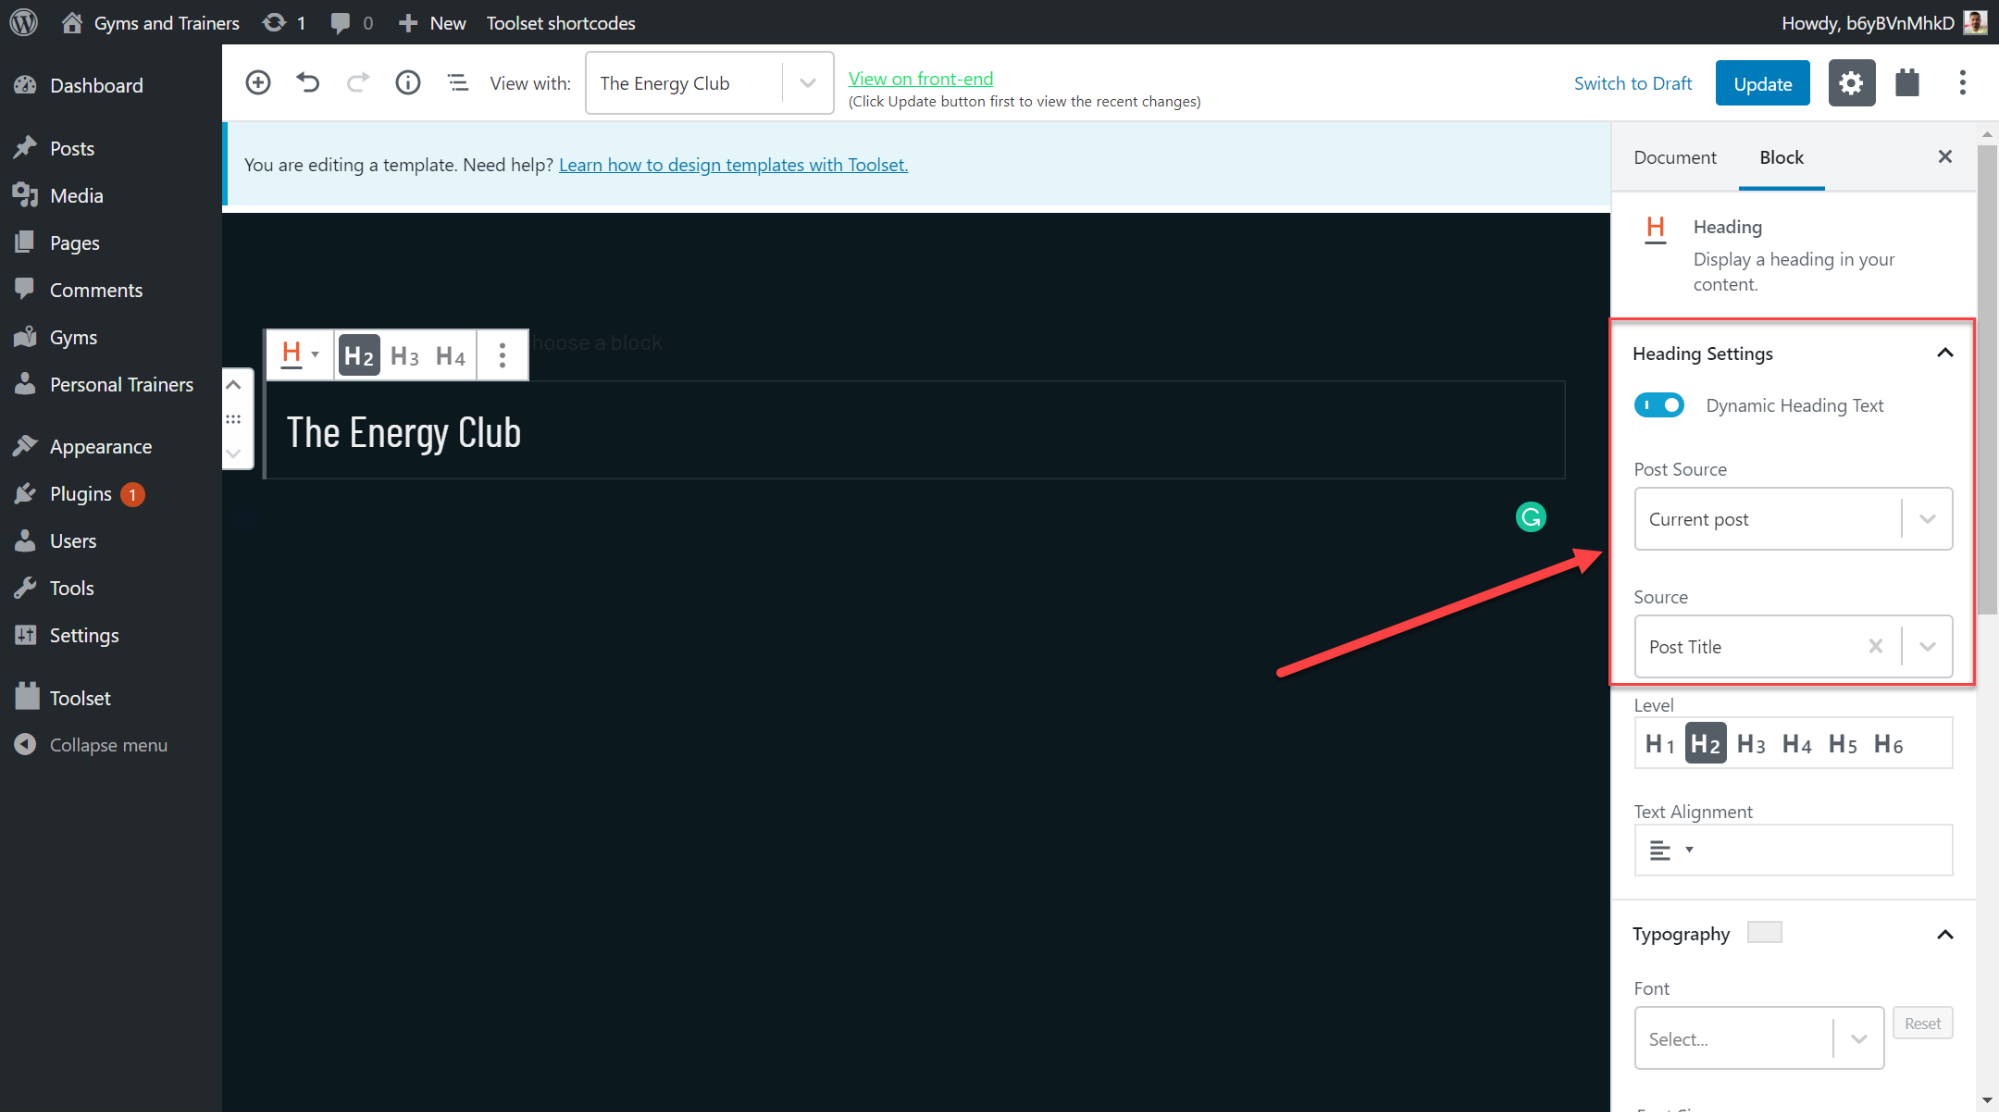The image size is (1999, 1113).
Task: Open Personal Trainers in the sidebar
Action: (121, 384)
